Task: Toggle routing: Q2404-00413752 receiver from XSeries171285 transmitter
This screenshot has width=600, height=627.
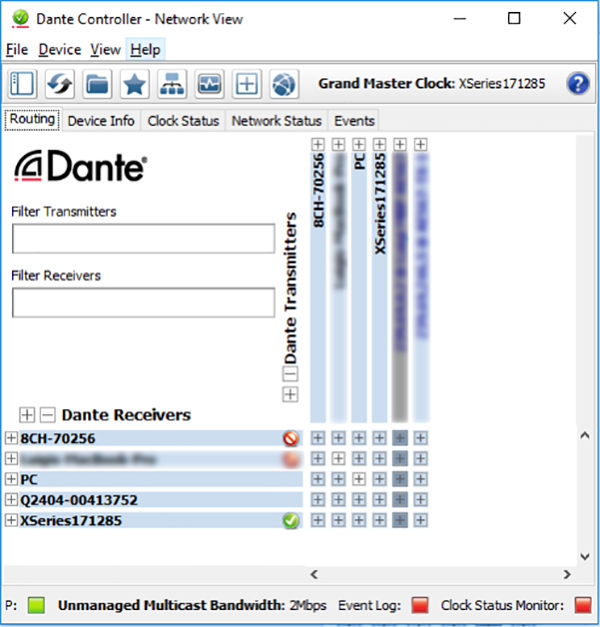Action: tap(380, 499)
